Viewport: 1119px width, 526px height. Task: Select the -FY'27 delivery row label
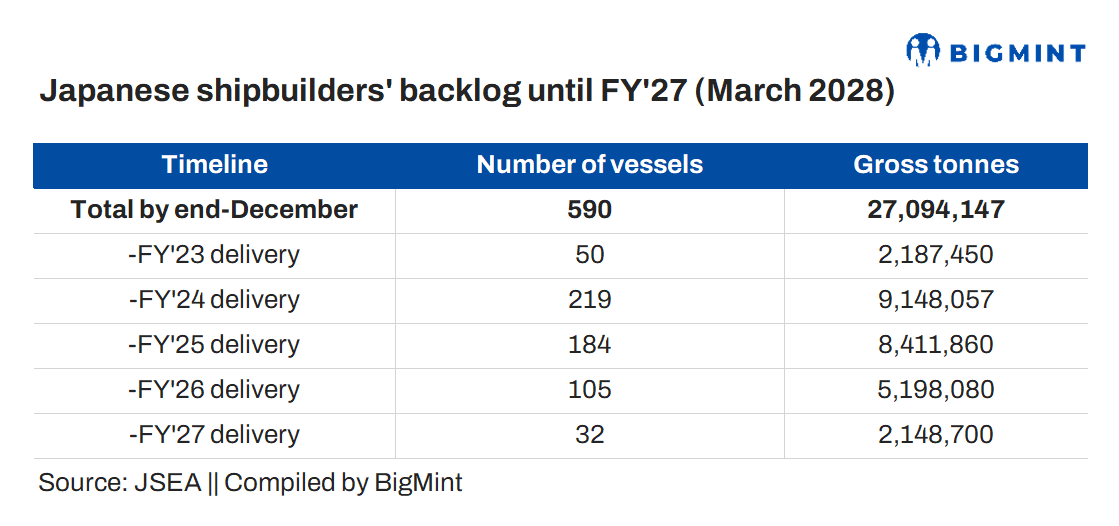point(214,435)
